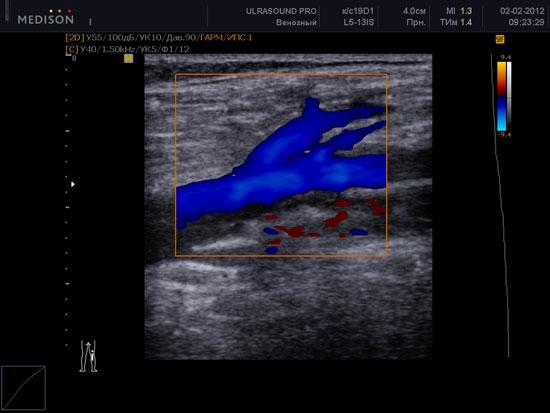Click the 02-02-2012 date display
Viewport: 550px width, 413px height.
(522, 11)
